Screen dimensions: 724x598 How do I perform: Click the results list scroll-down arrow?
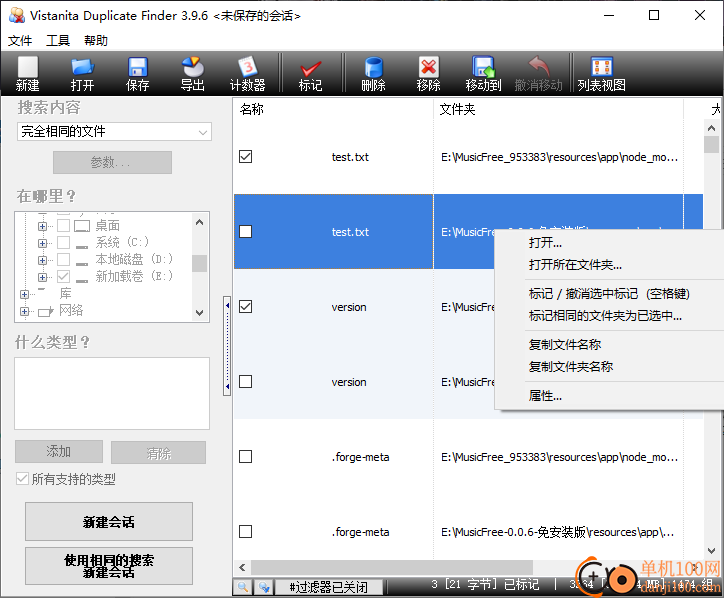tap(712, 551)
